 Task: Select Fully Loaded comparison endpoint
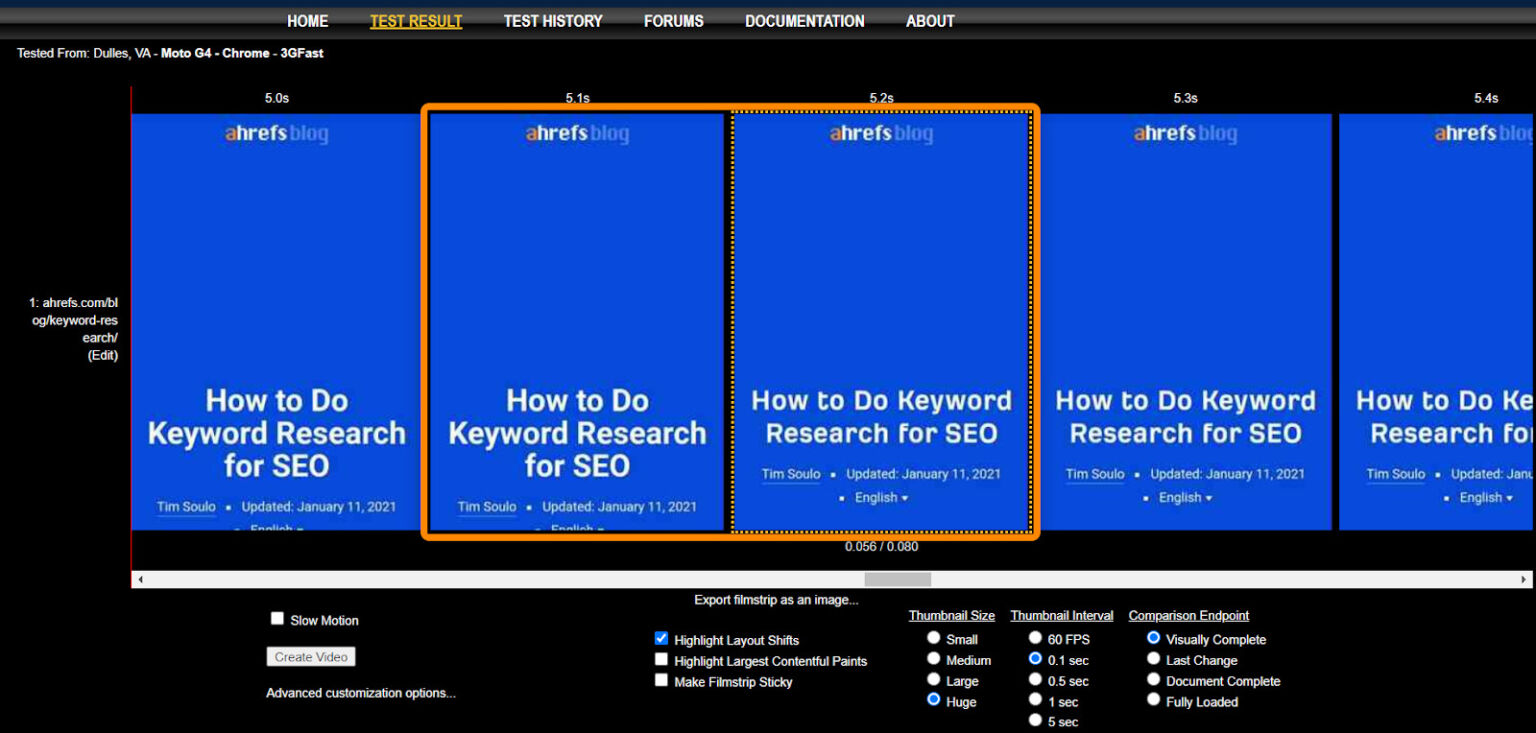1154,701
